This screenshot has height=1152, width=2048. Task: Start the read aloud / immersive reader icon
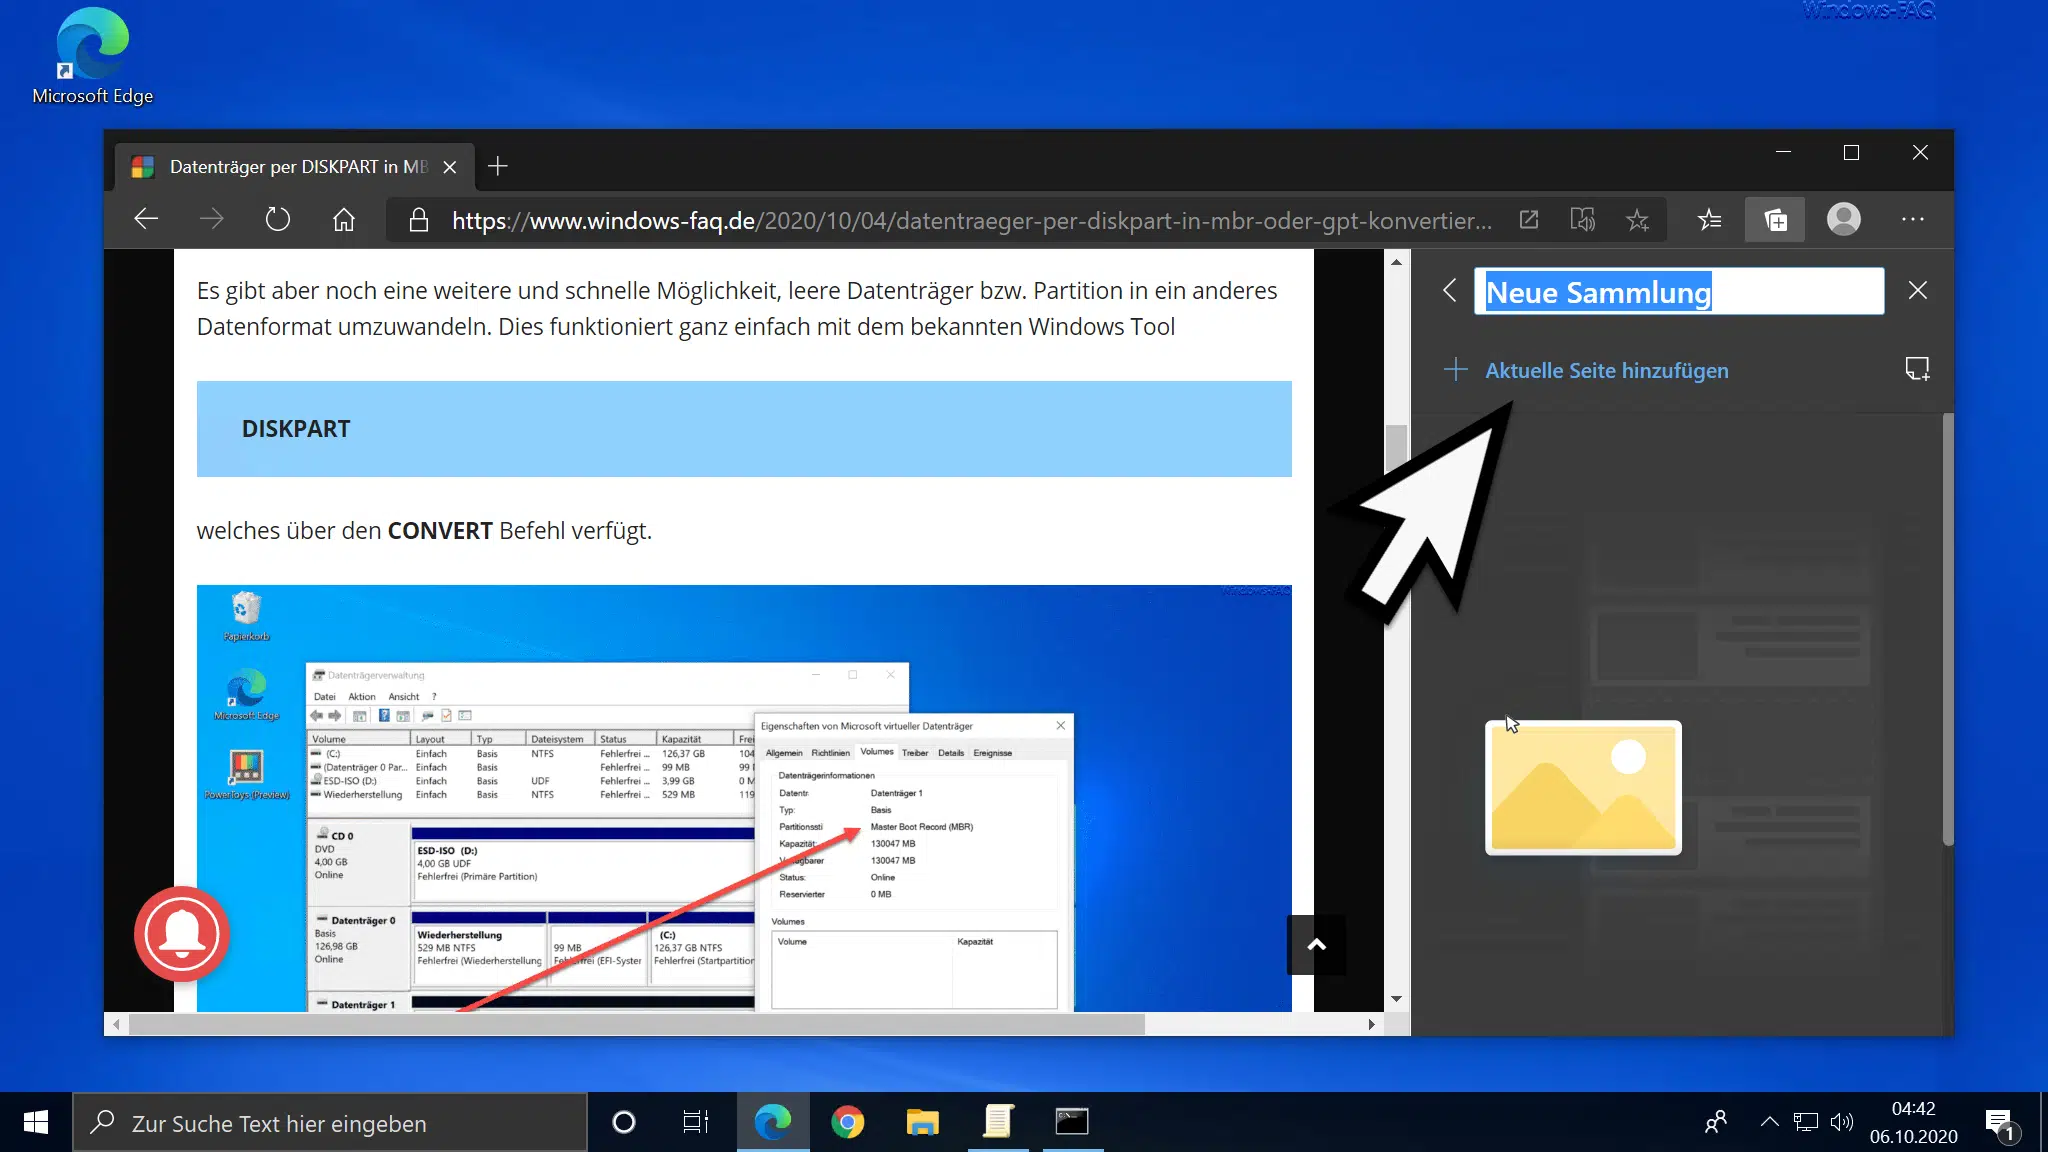click(x=1583, y=220)
